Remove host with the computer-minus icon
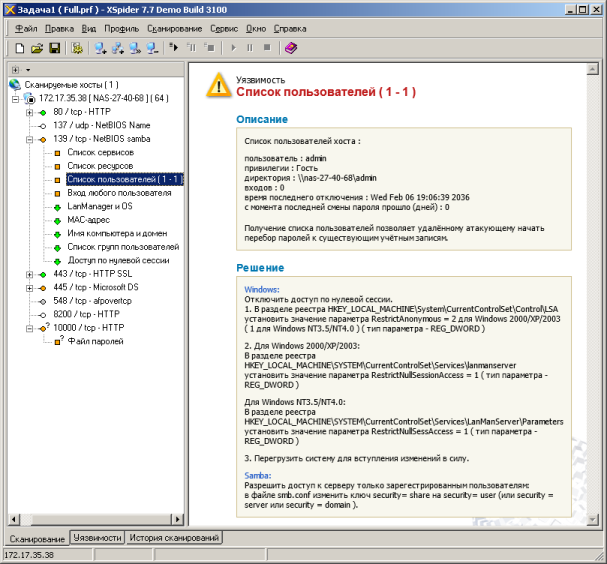Image resolution: width=607 pixels, height=564 pixels. 152,48
